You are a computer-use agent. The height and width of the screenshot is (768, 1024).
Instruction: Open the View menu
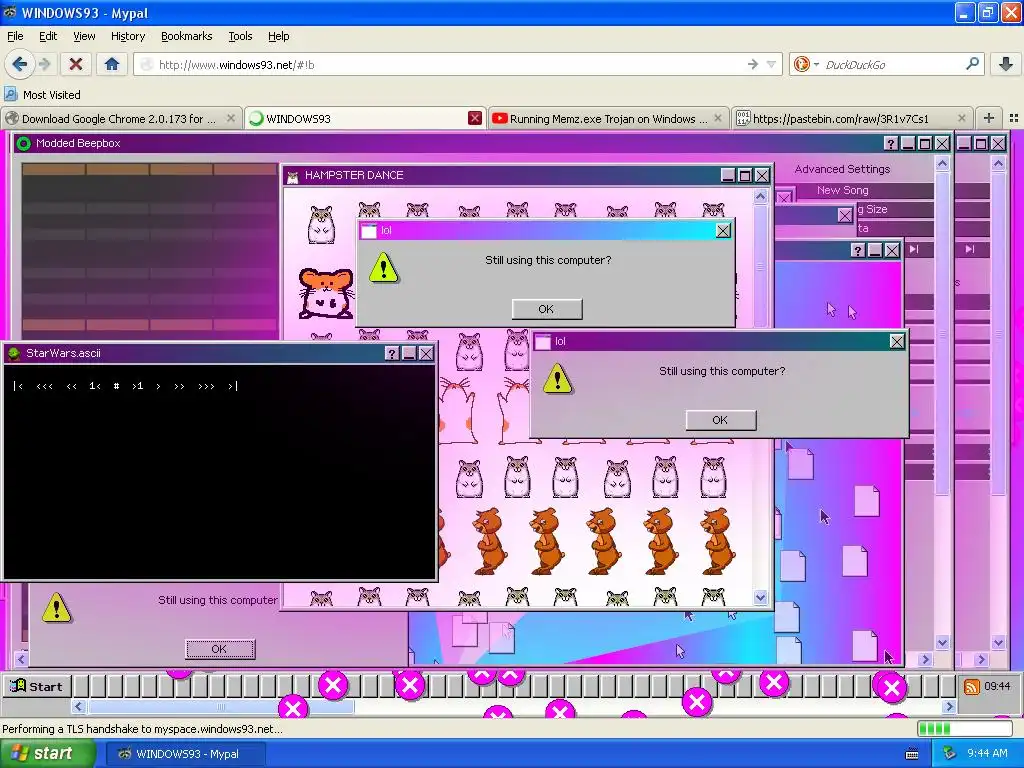(84, 36)
